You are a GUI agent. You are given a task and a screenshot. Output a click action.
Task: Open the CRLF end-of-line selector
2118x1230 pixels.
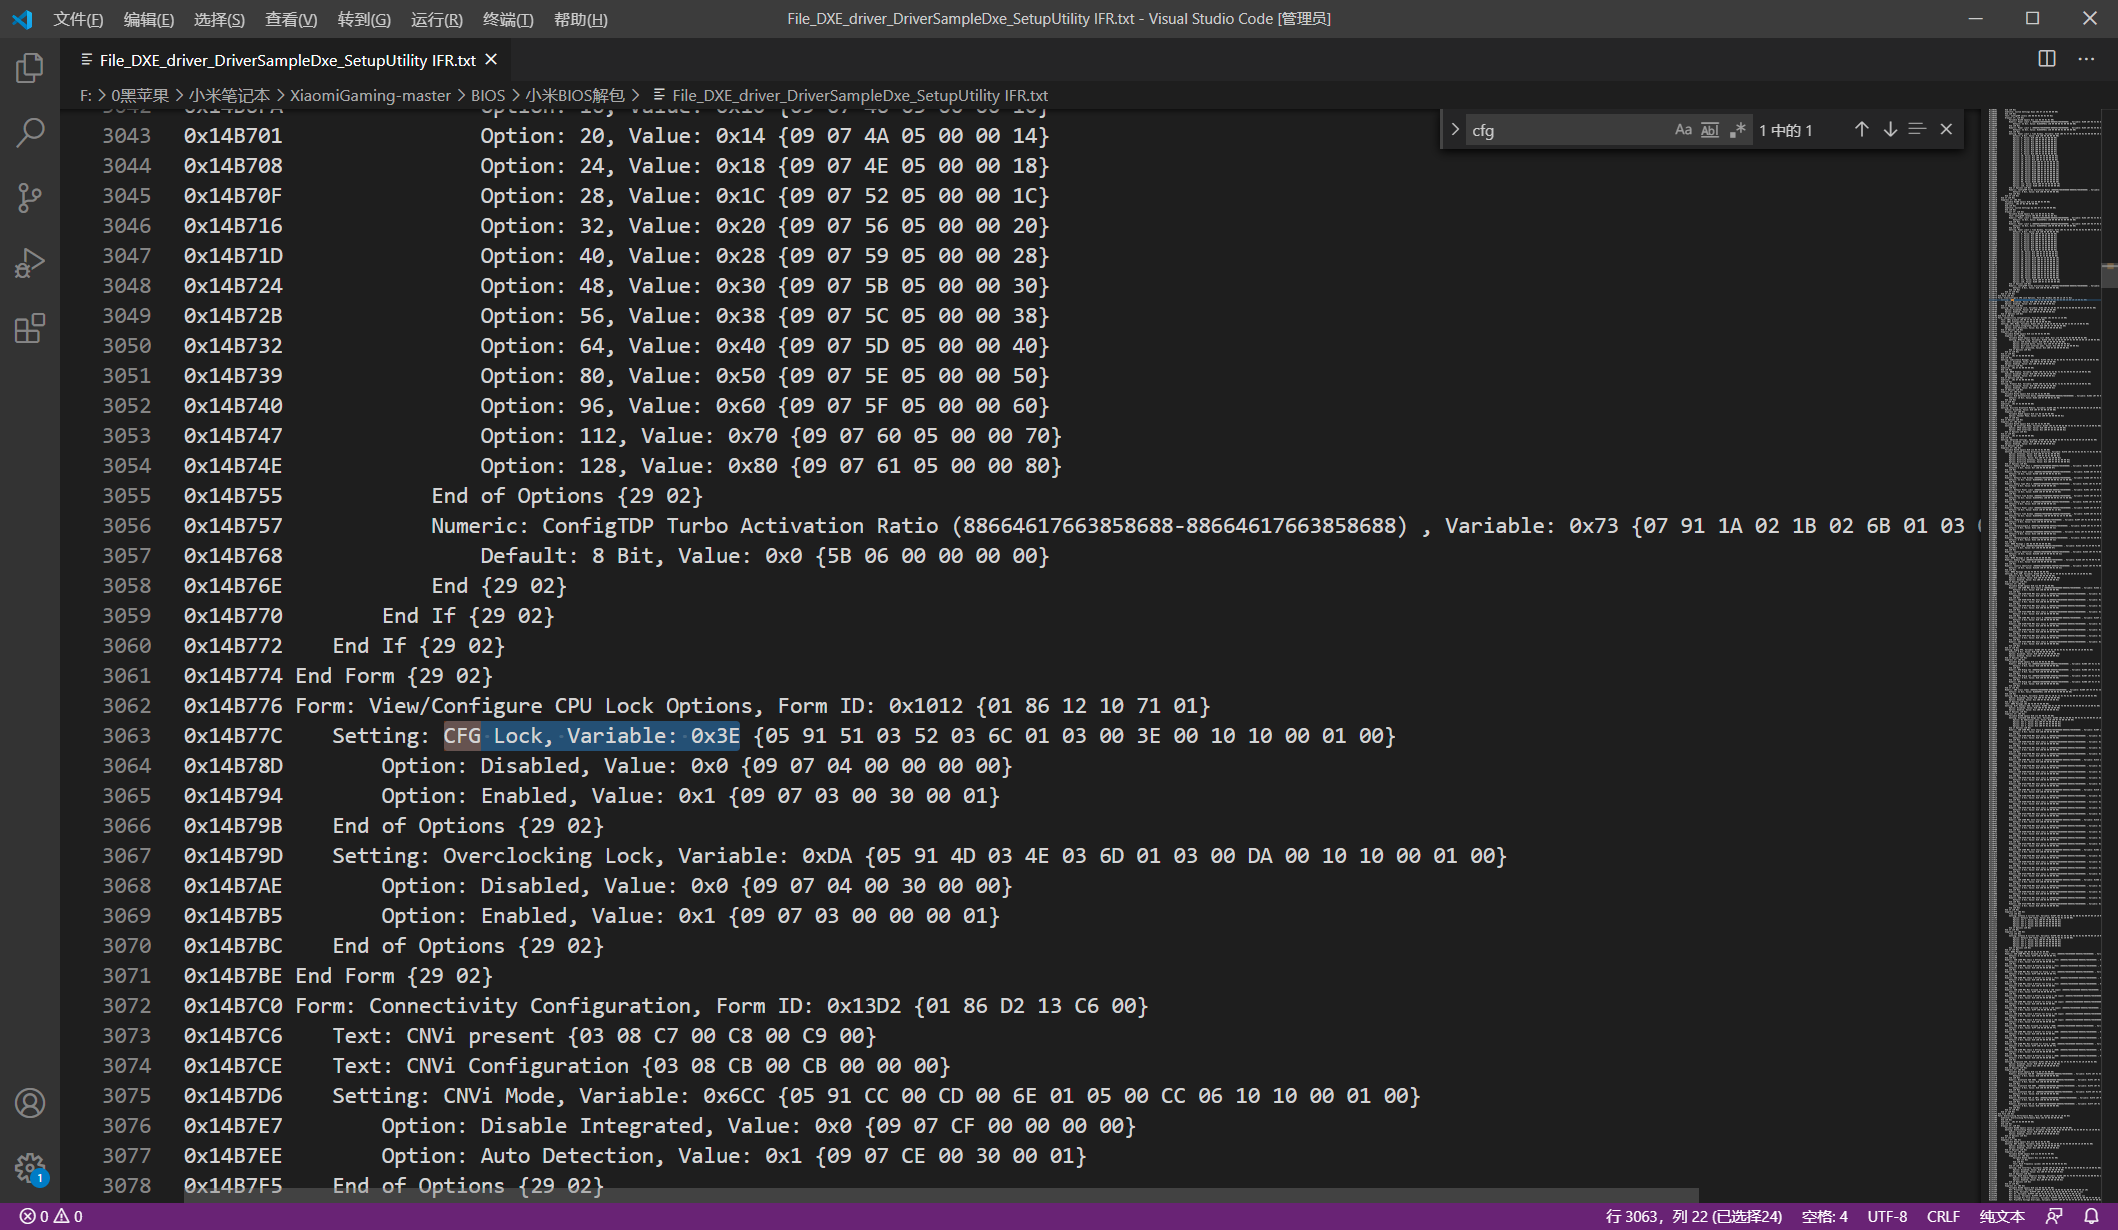tap(1943, 1216)
